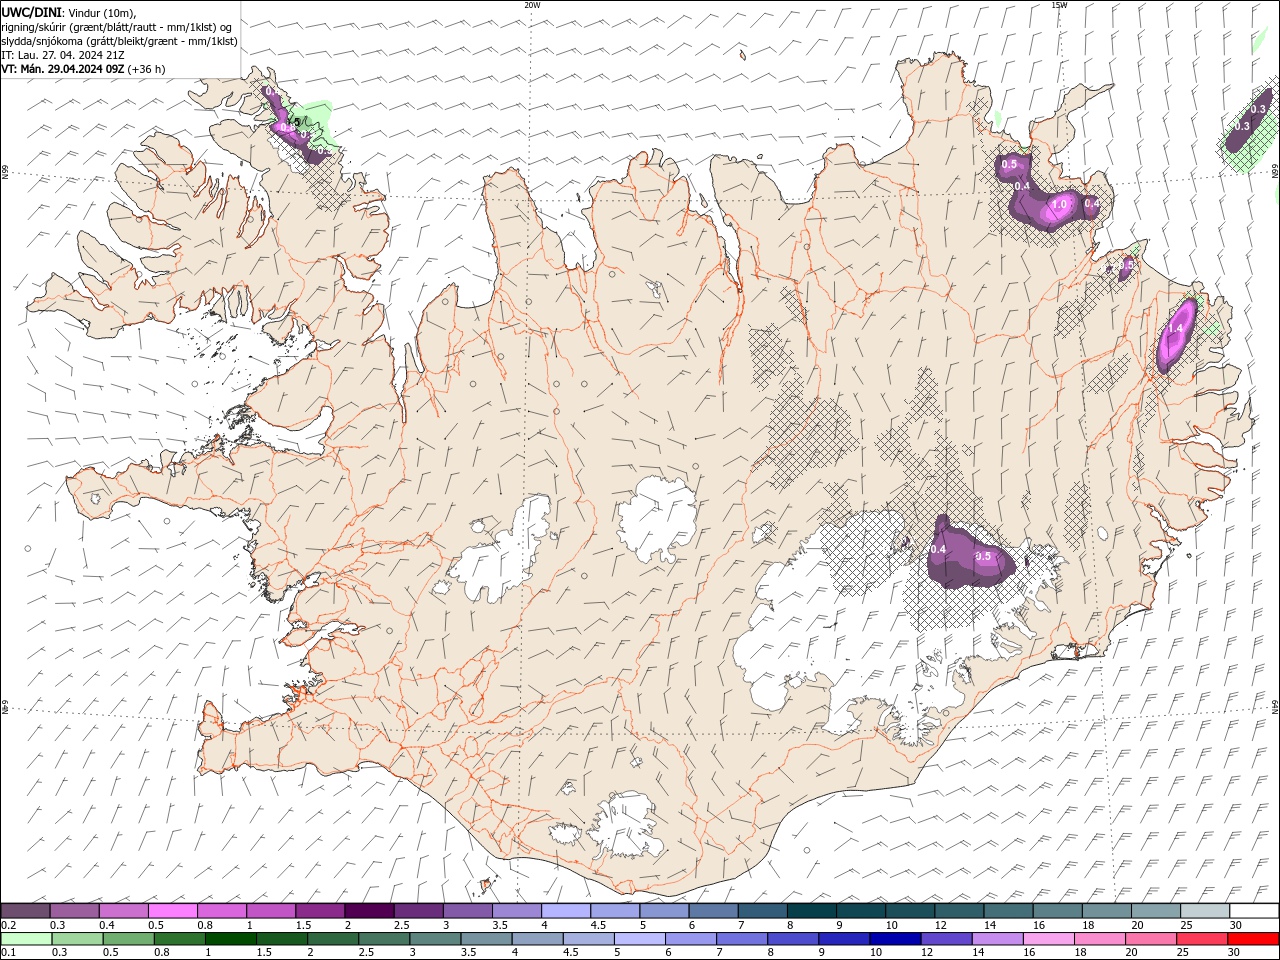The image size is (1280, 960).
Task: Select the 25 pale grey snow legend swatch
Action: [x=1205, y=911]
